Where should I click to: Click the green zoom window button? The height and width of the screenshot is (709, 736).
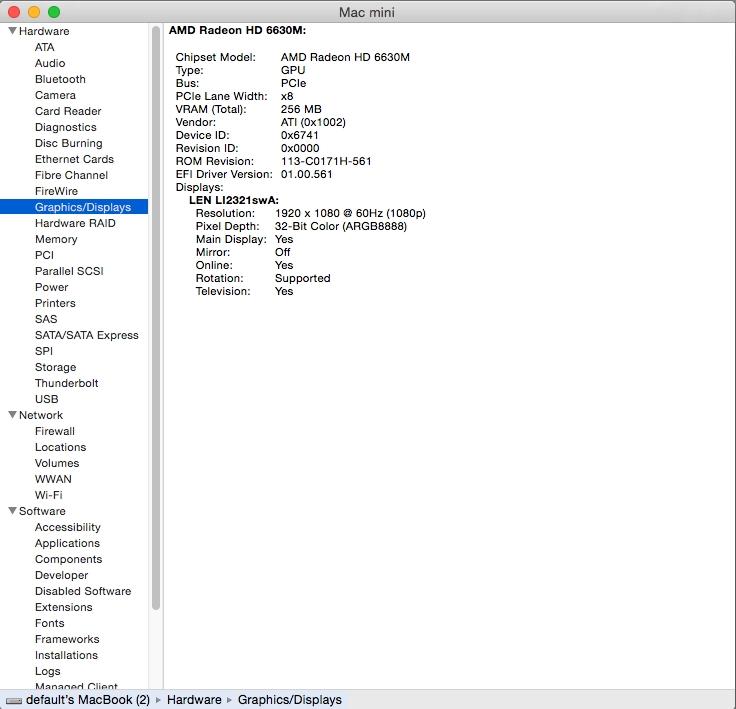pyautogui.click(x=54, y=11)
